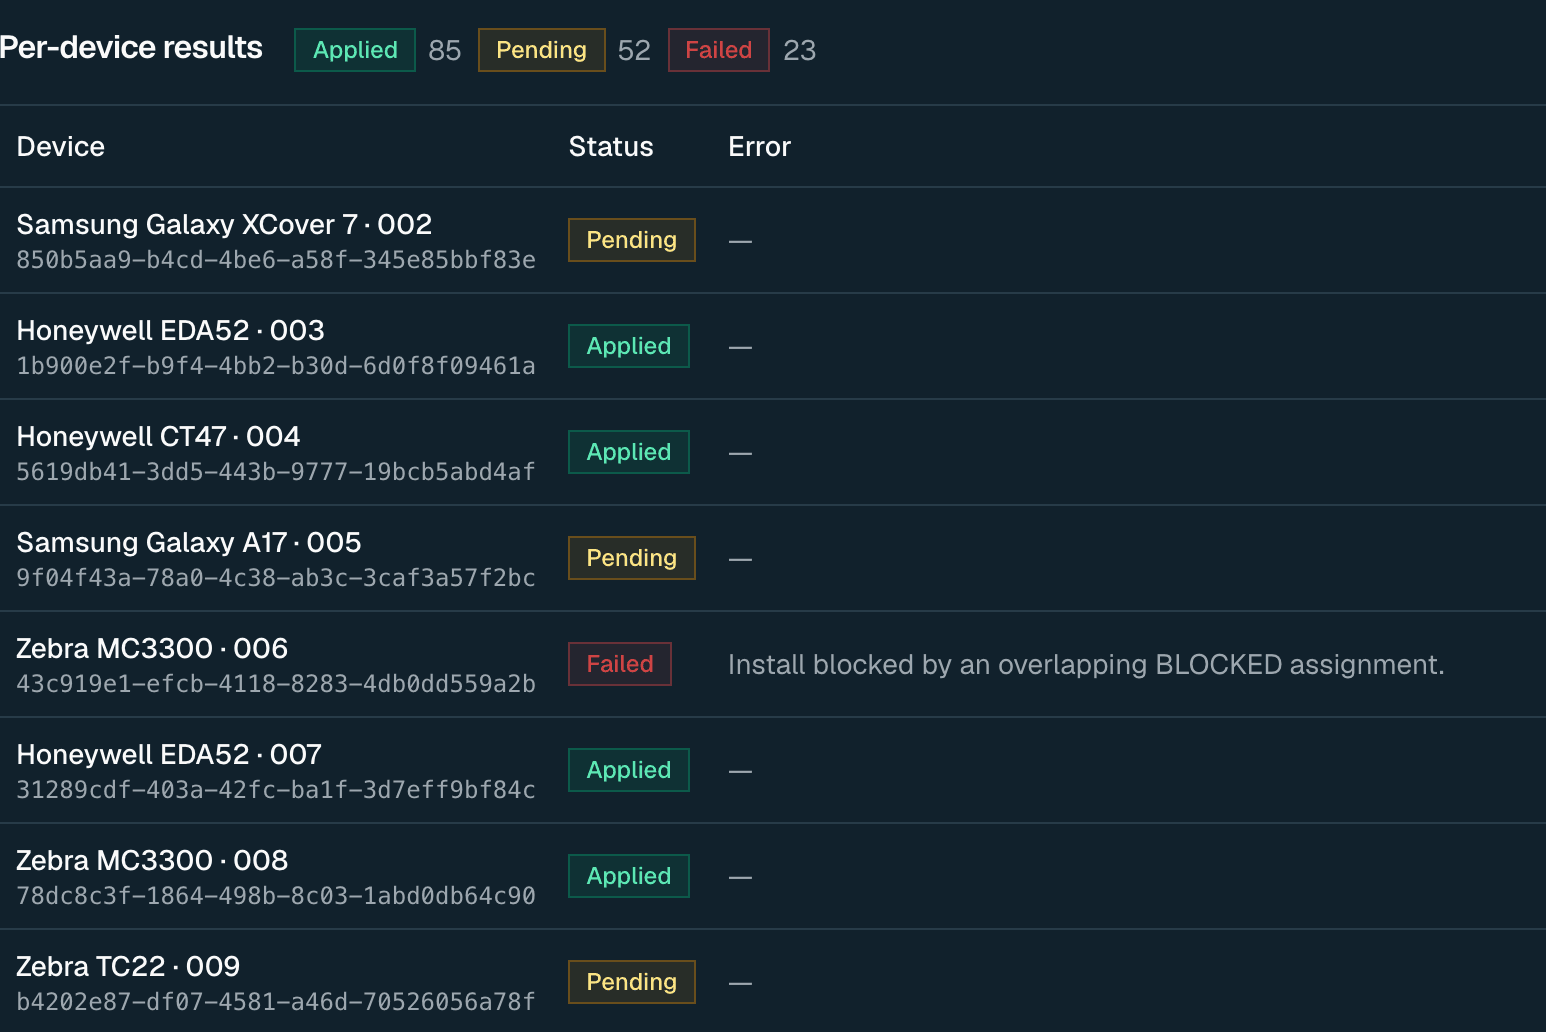
Task: Select device ID 31289cdf-403a-42fc-ba1f-3d7eff9bf84c
Action: pyautogui.click(x=276, y=790)
